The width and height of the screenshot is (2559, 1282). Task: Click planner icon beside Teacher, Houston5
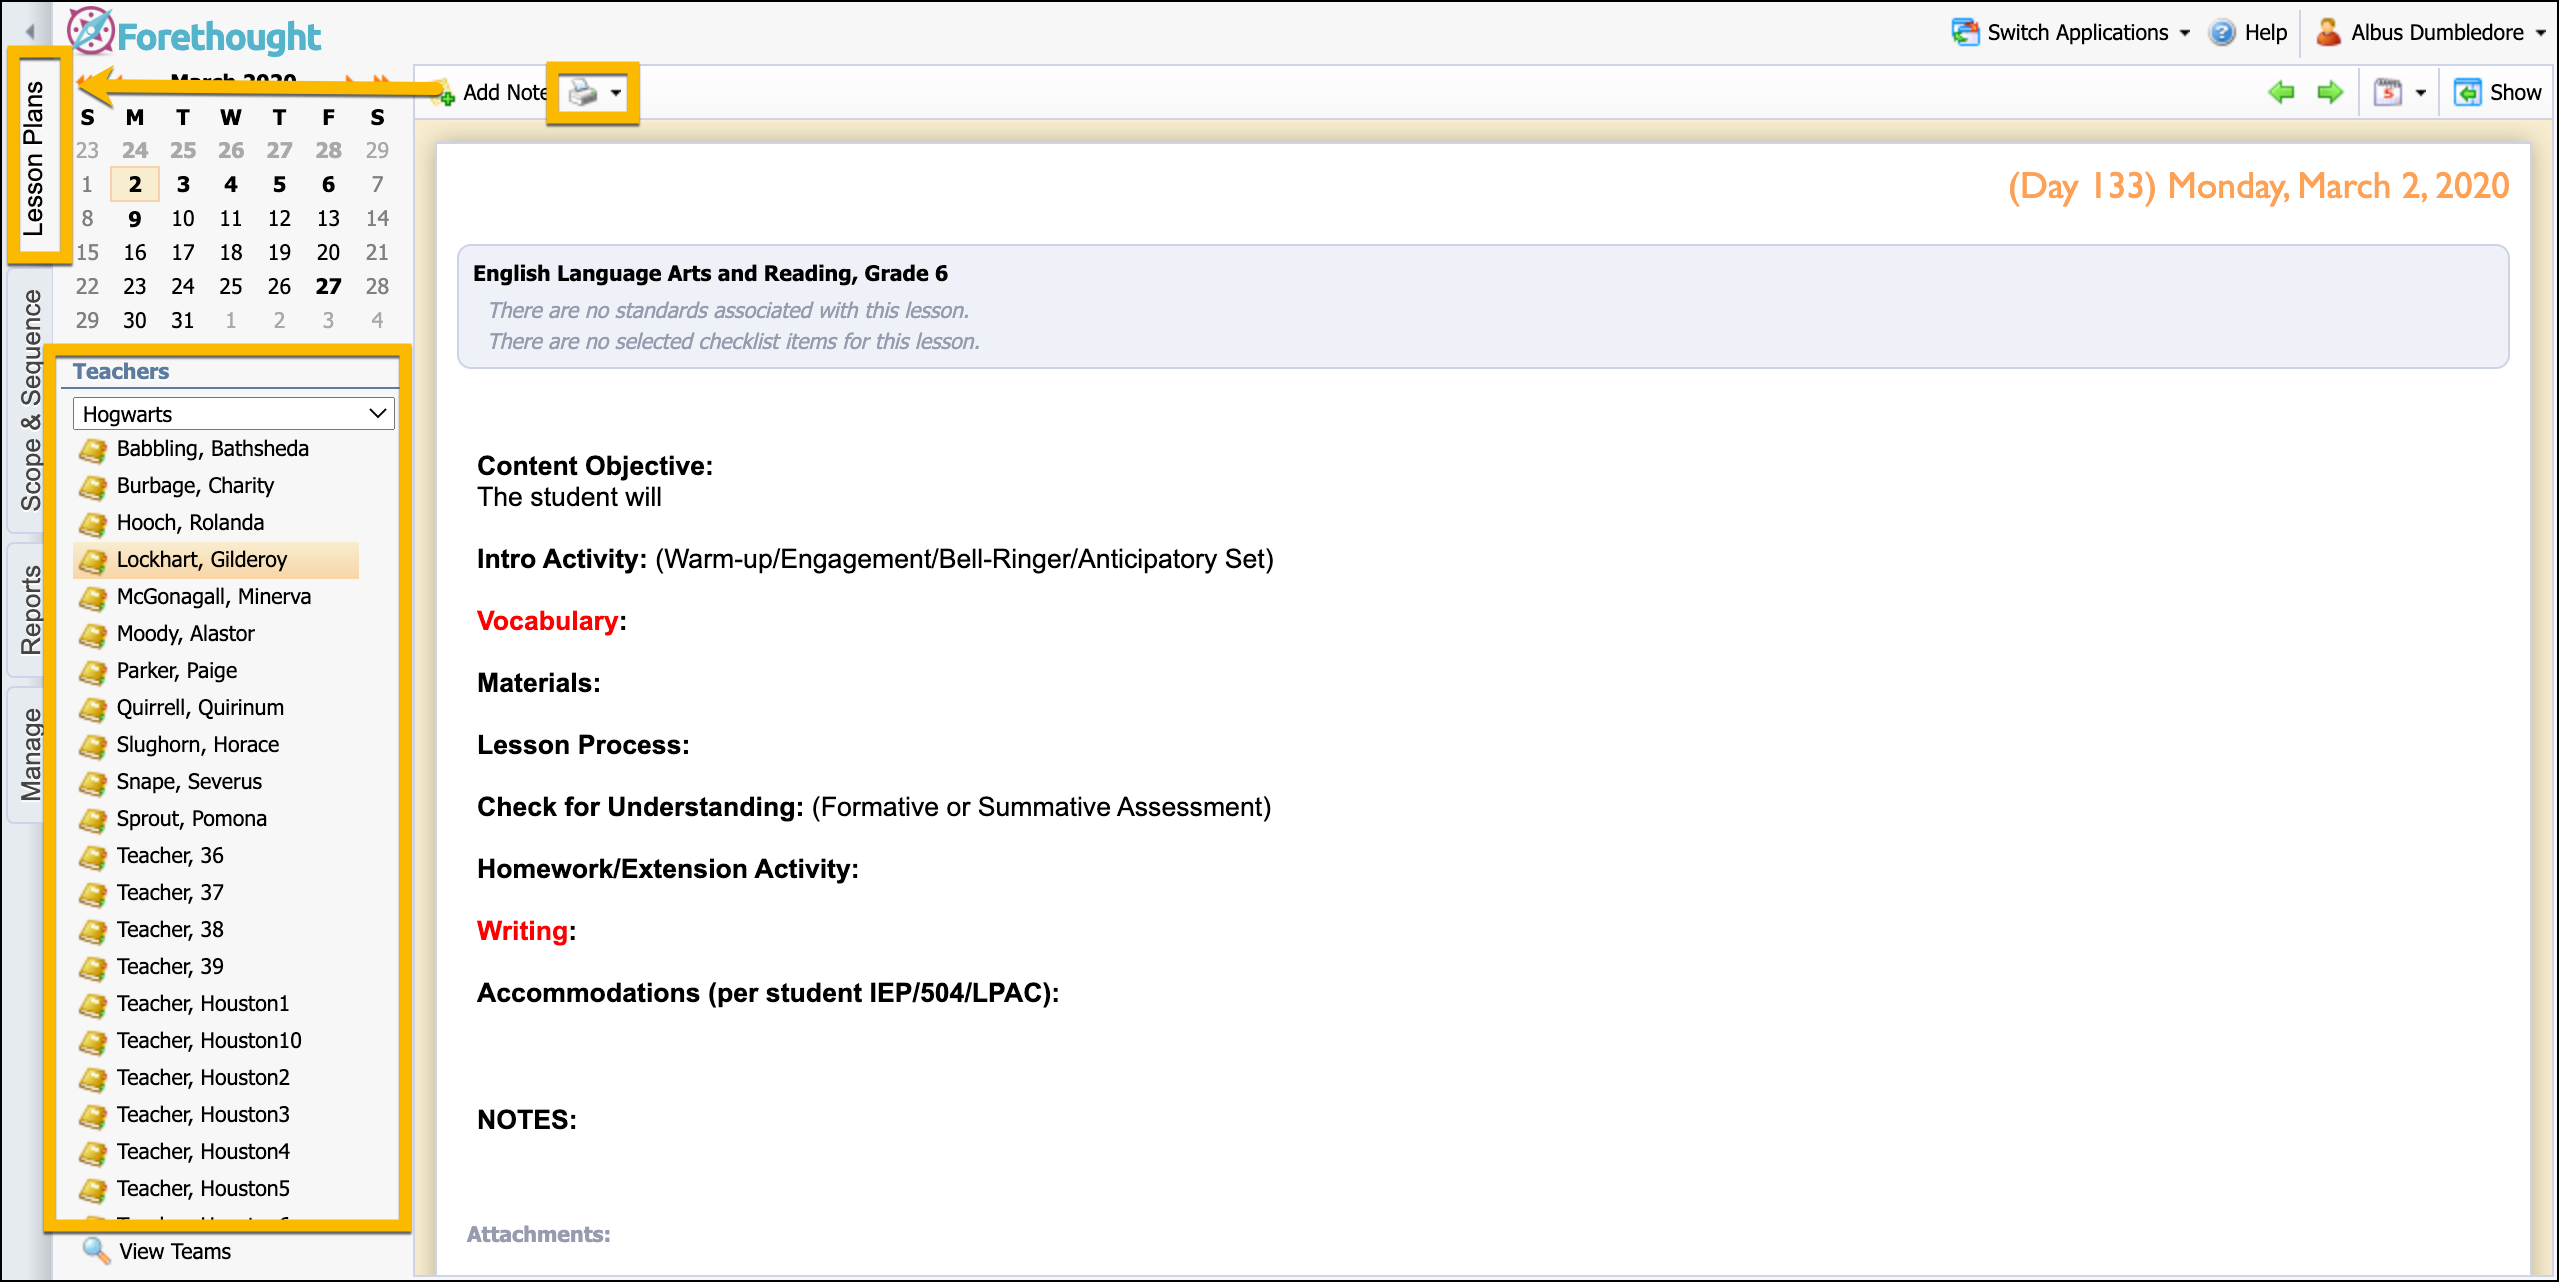coord(93,1190)
